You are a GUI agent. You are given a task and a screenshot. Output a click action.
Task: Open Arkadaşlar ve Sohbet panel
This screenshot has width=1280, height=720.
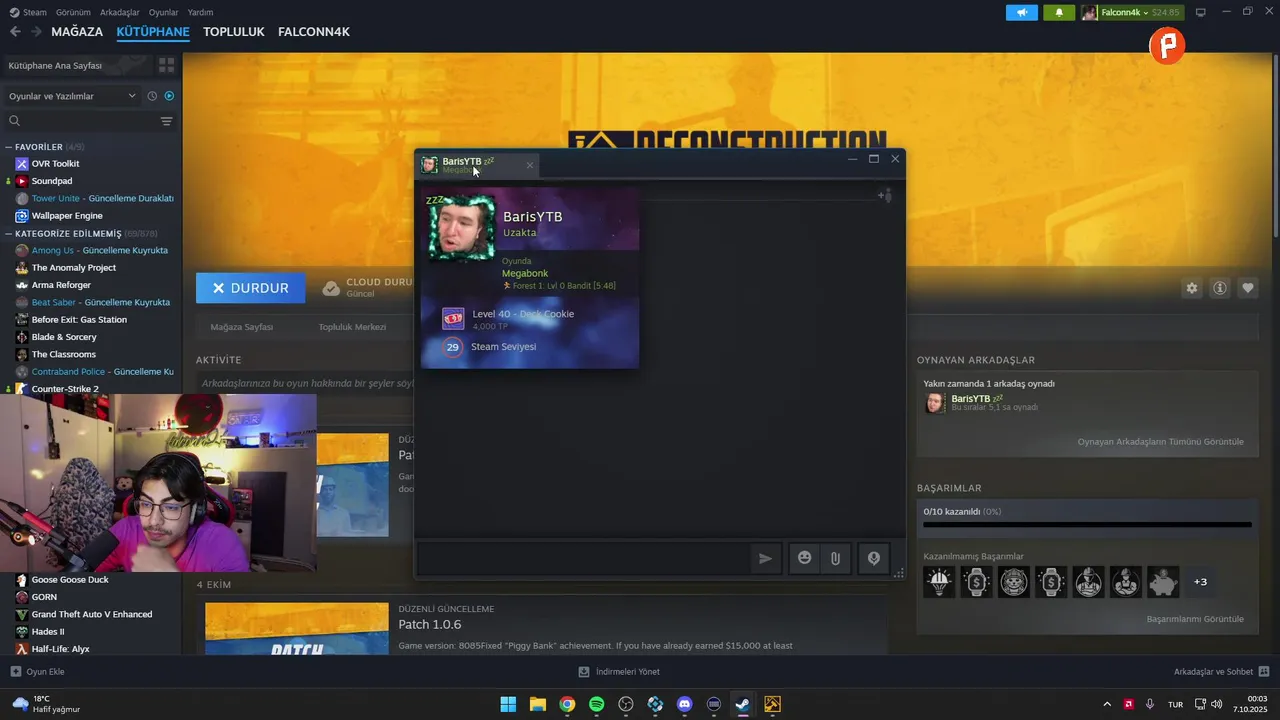tap(1221, 672)
